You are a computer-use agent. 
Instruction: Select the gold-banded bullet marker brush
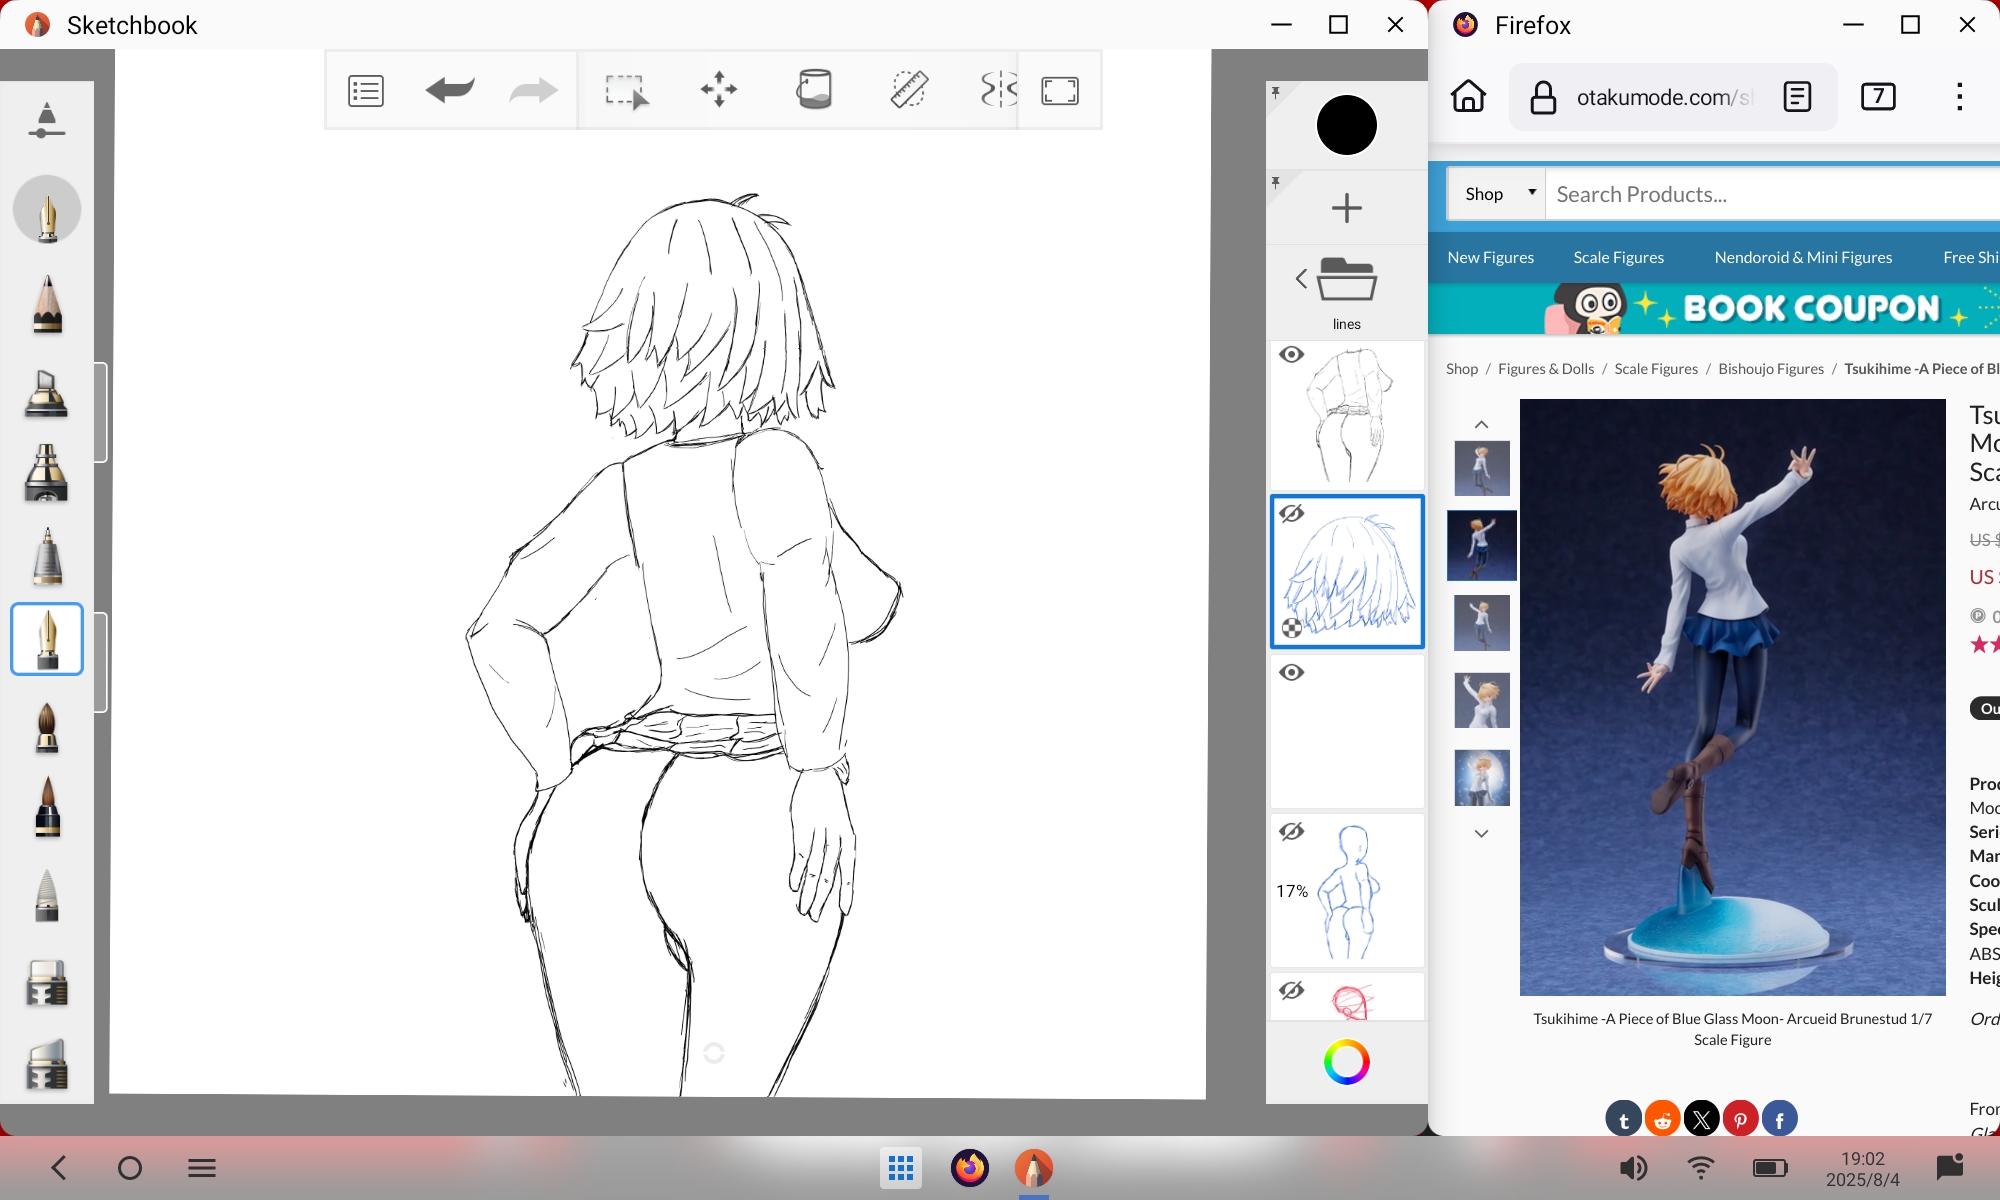tap(46, 472)
